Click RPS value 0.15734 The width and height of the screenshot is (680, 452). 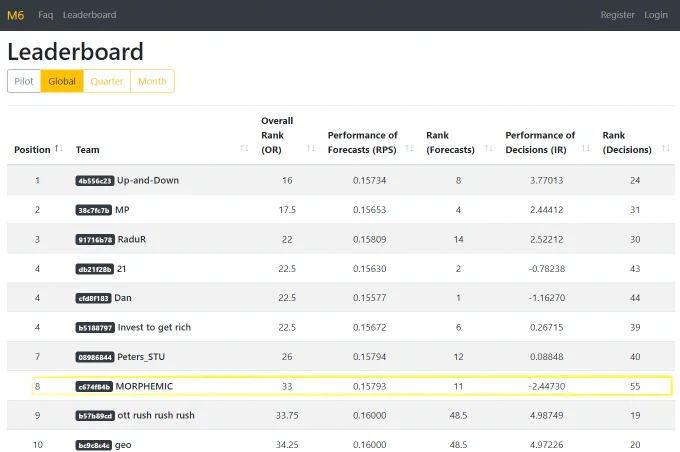[x=369, y=180]
